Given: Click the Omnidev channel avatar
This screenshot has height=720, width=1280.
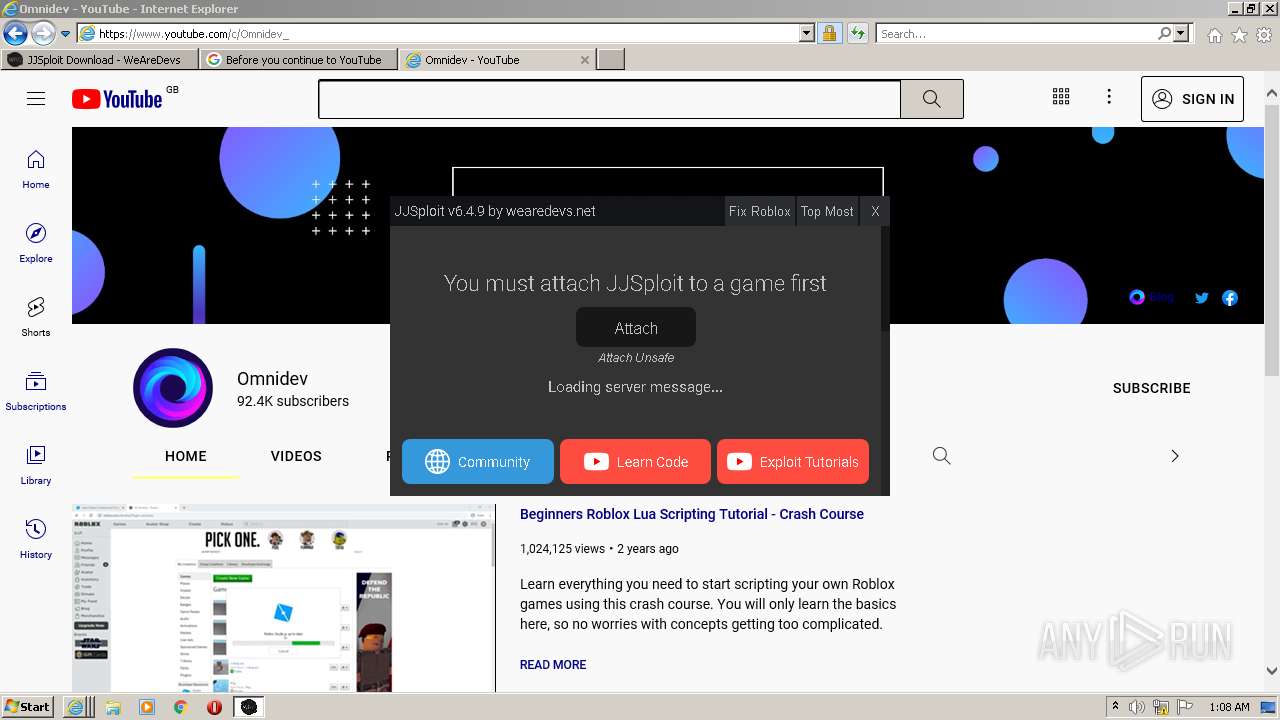Looking at the screenshot, I should [173, 388].
